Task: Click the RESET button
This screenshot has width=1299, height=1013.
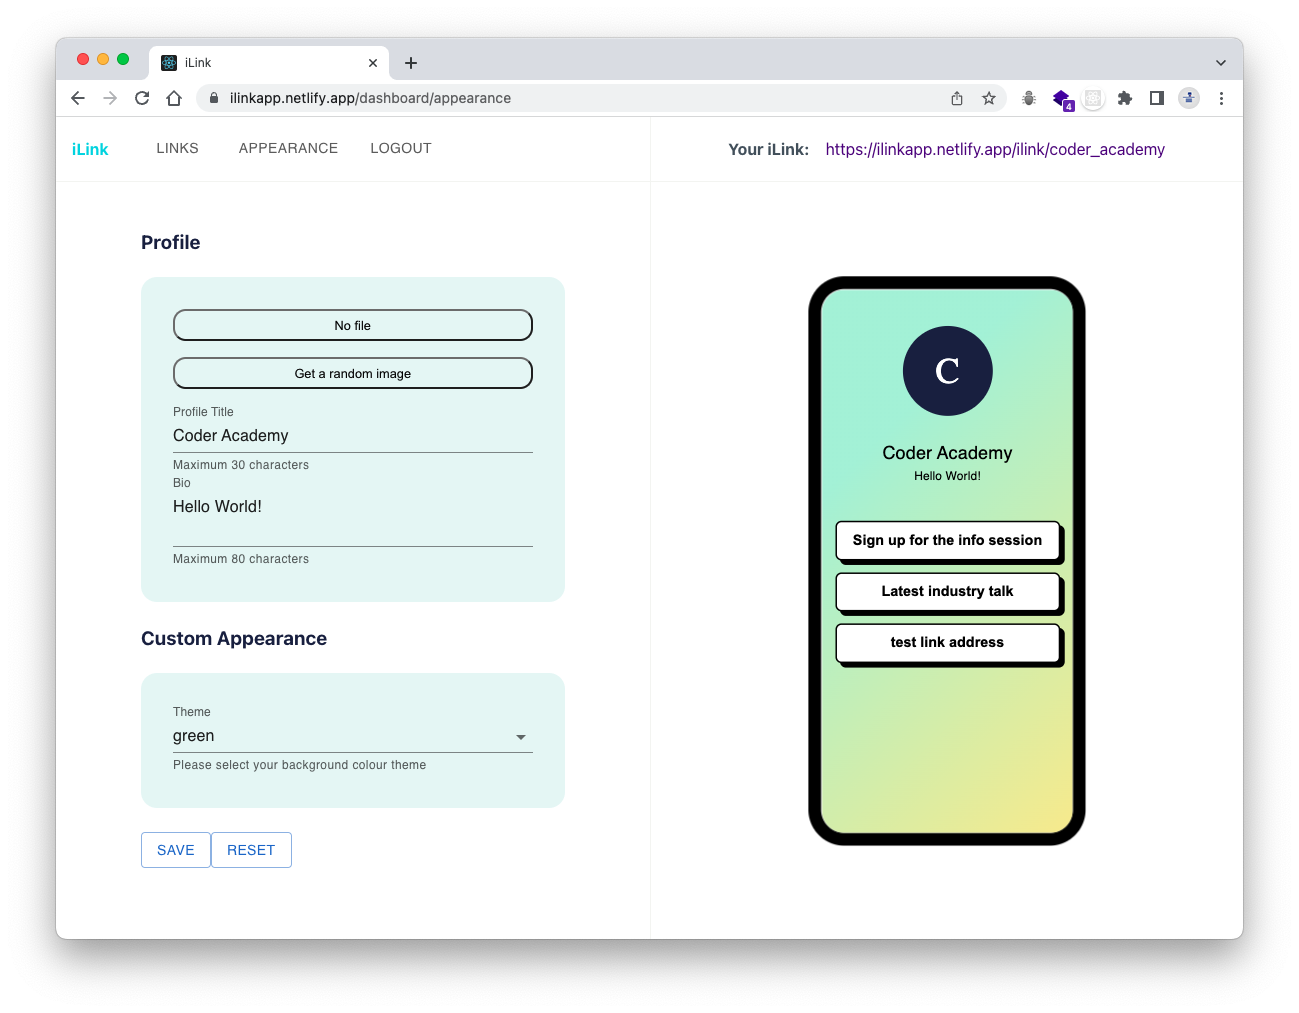Action: tap(251, 850)
